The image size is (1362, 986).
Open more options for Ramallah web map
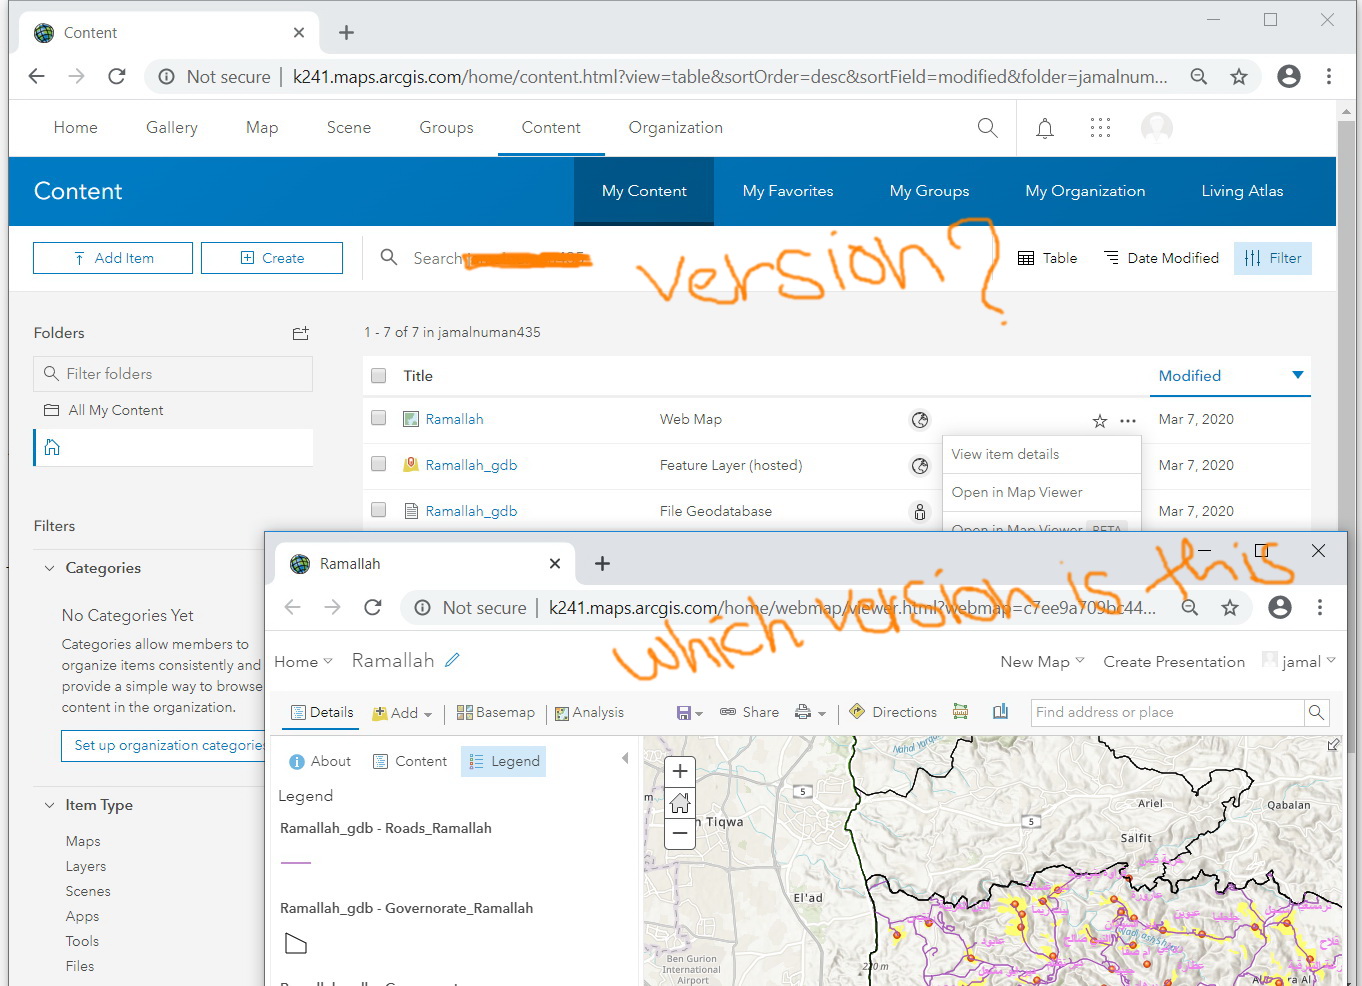(1128, 421)
